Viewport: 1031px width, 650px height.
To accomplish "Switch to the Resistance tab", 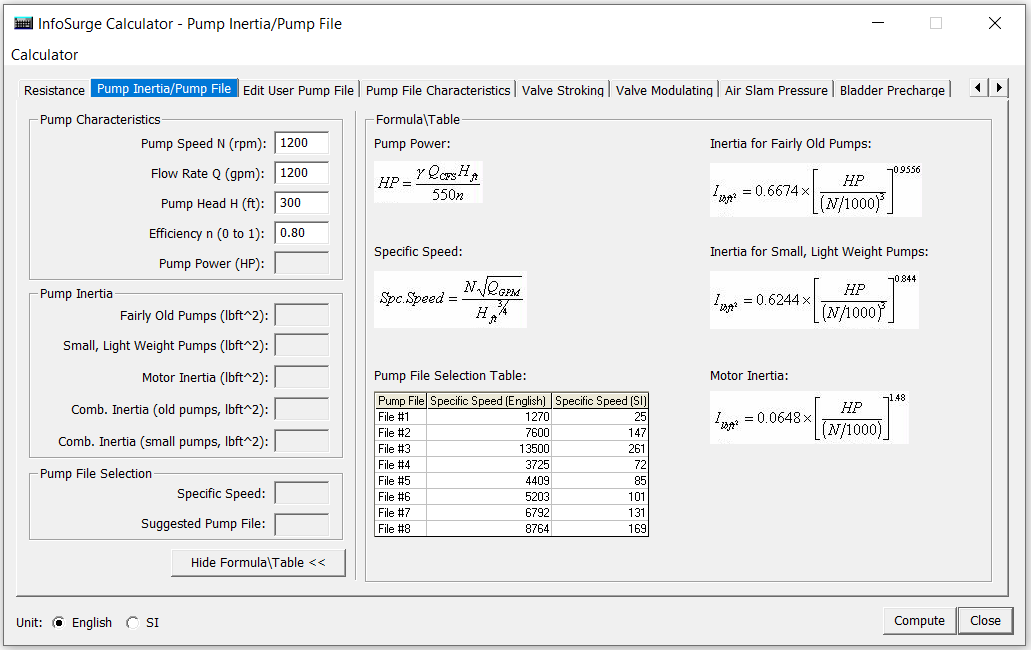I will coord(54,90).
